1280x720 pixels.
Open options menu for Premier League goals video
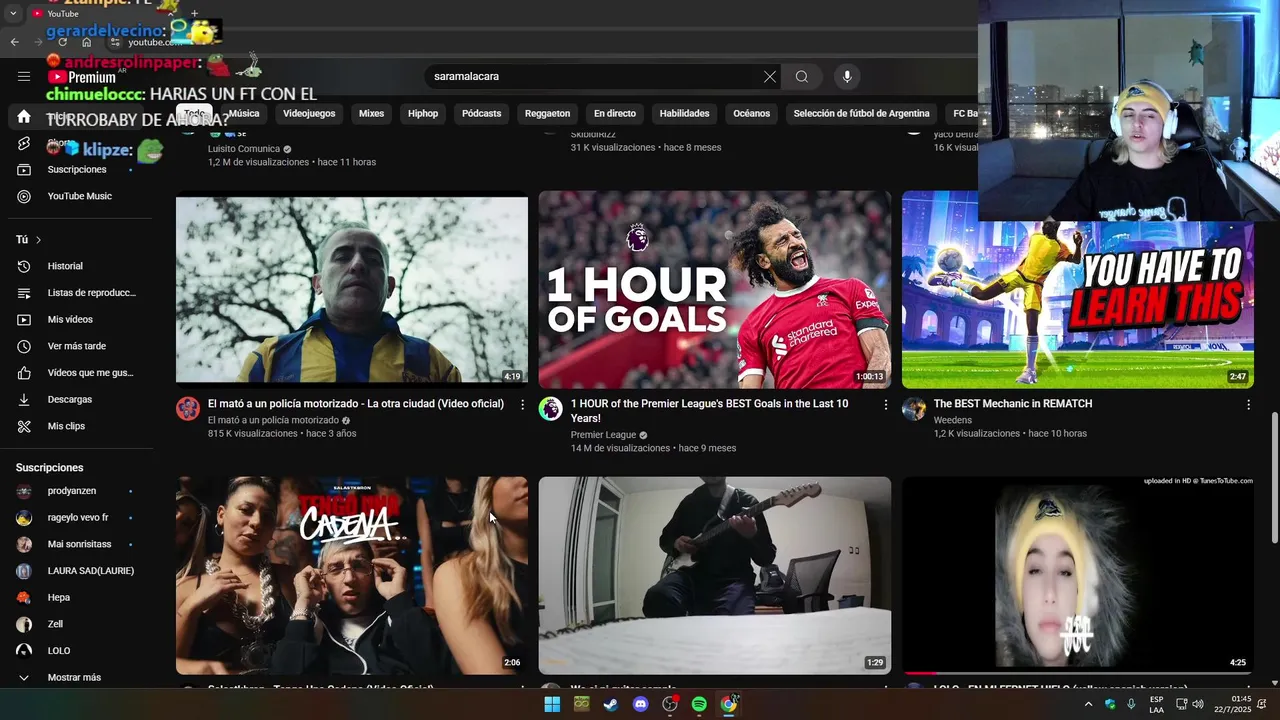click(x=885, y=404)
